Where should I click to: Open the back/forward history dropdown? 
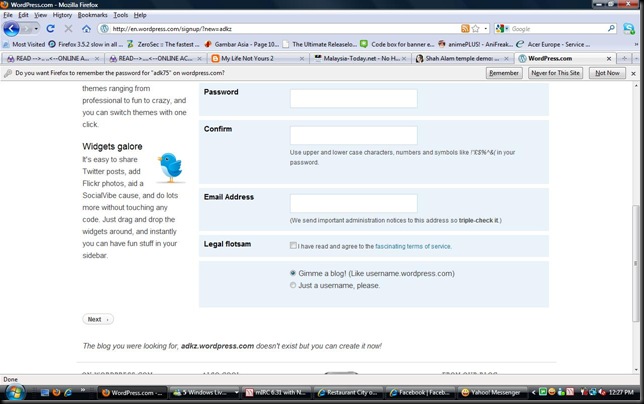click(36, 29)
